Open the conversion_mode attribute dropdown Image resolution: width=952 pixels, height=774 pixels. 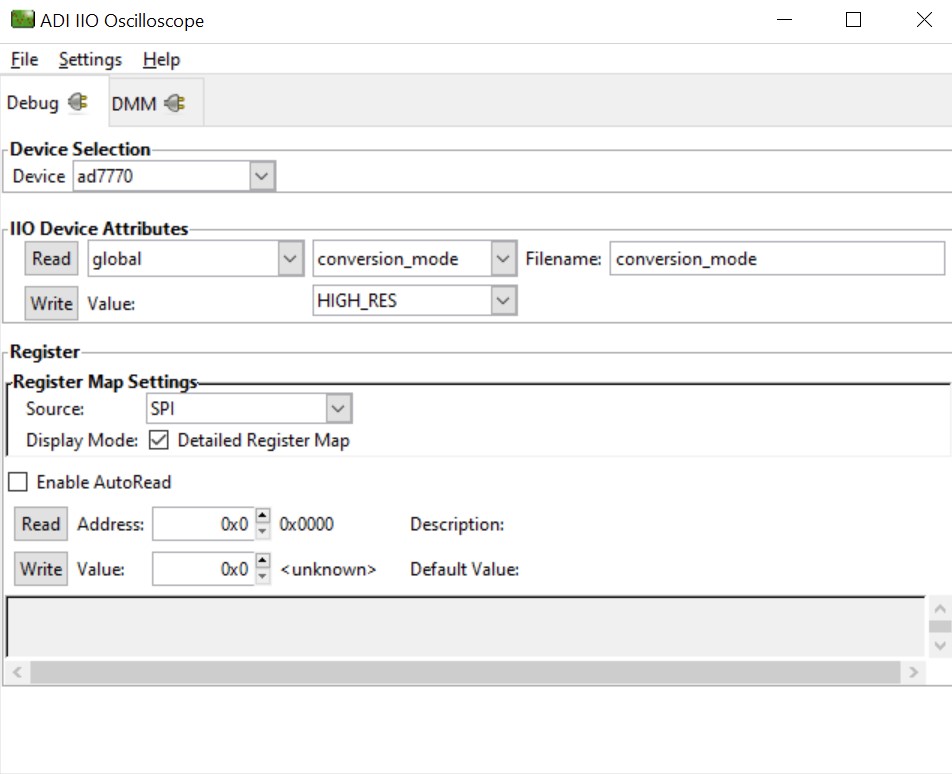[504, 258]
